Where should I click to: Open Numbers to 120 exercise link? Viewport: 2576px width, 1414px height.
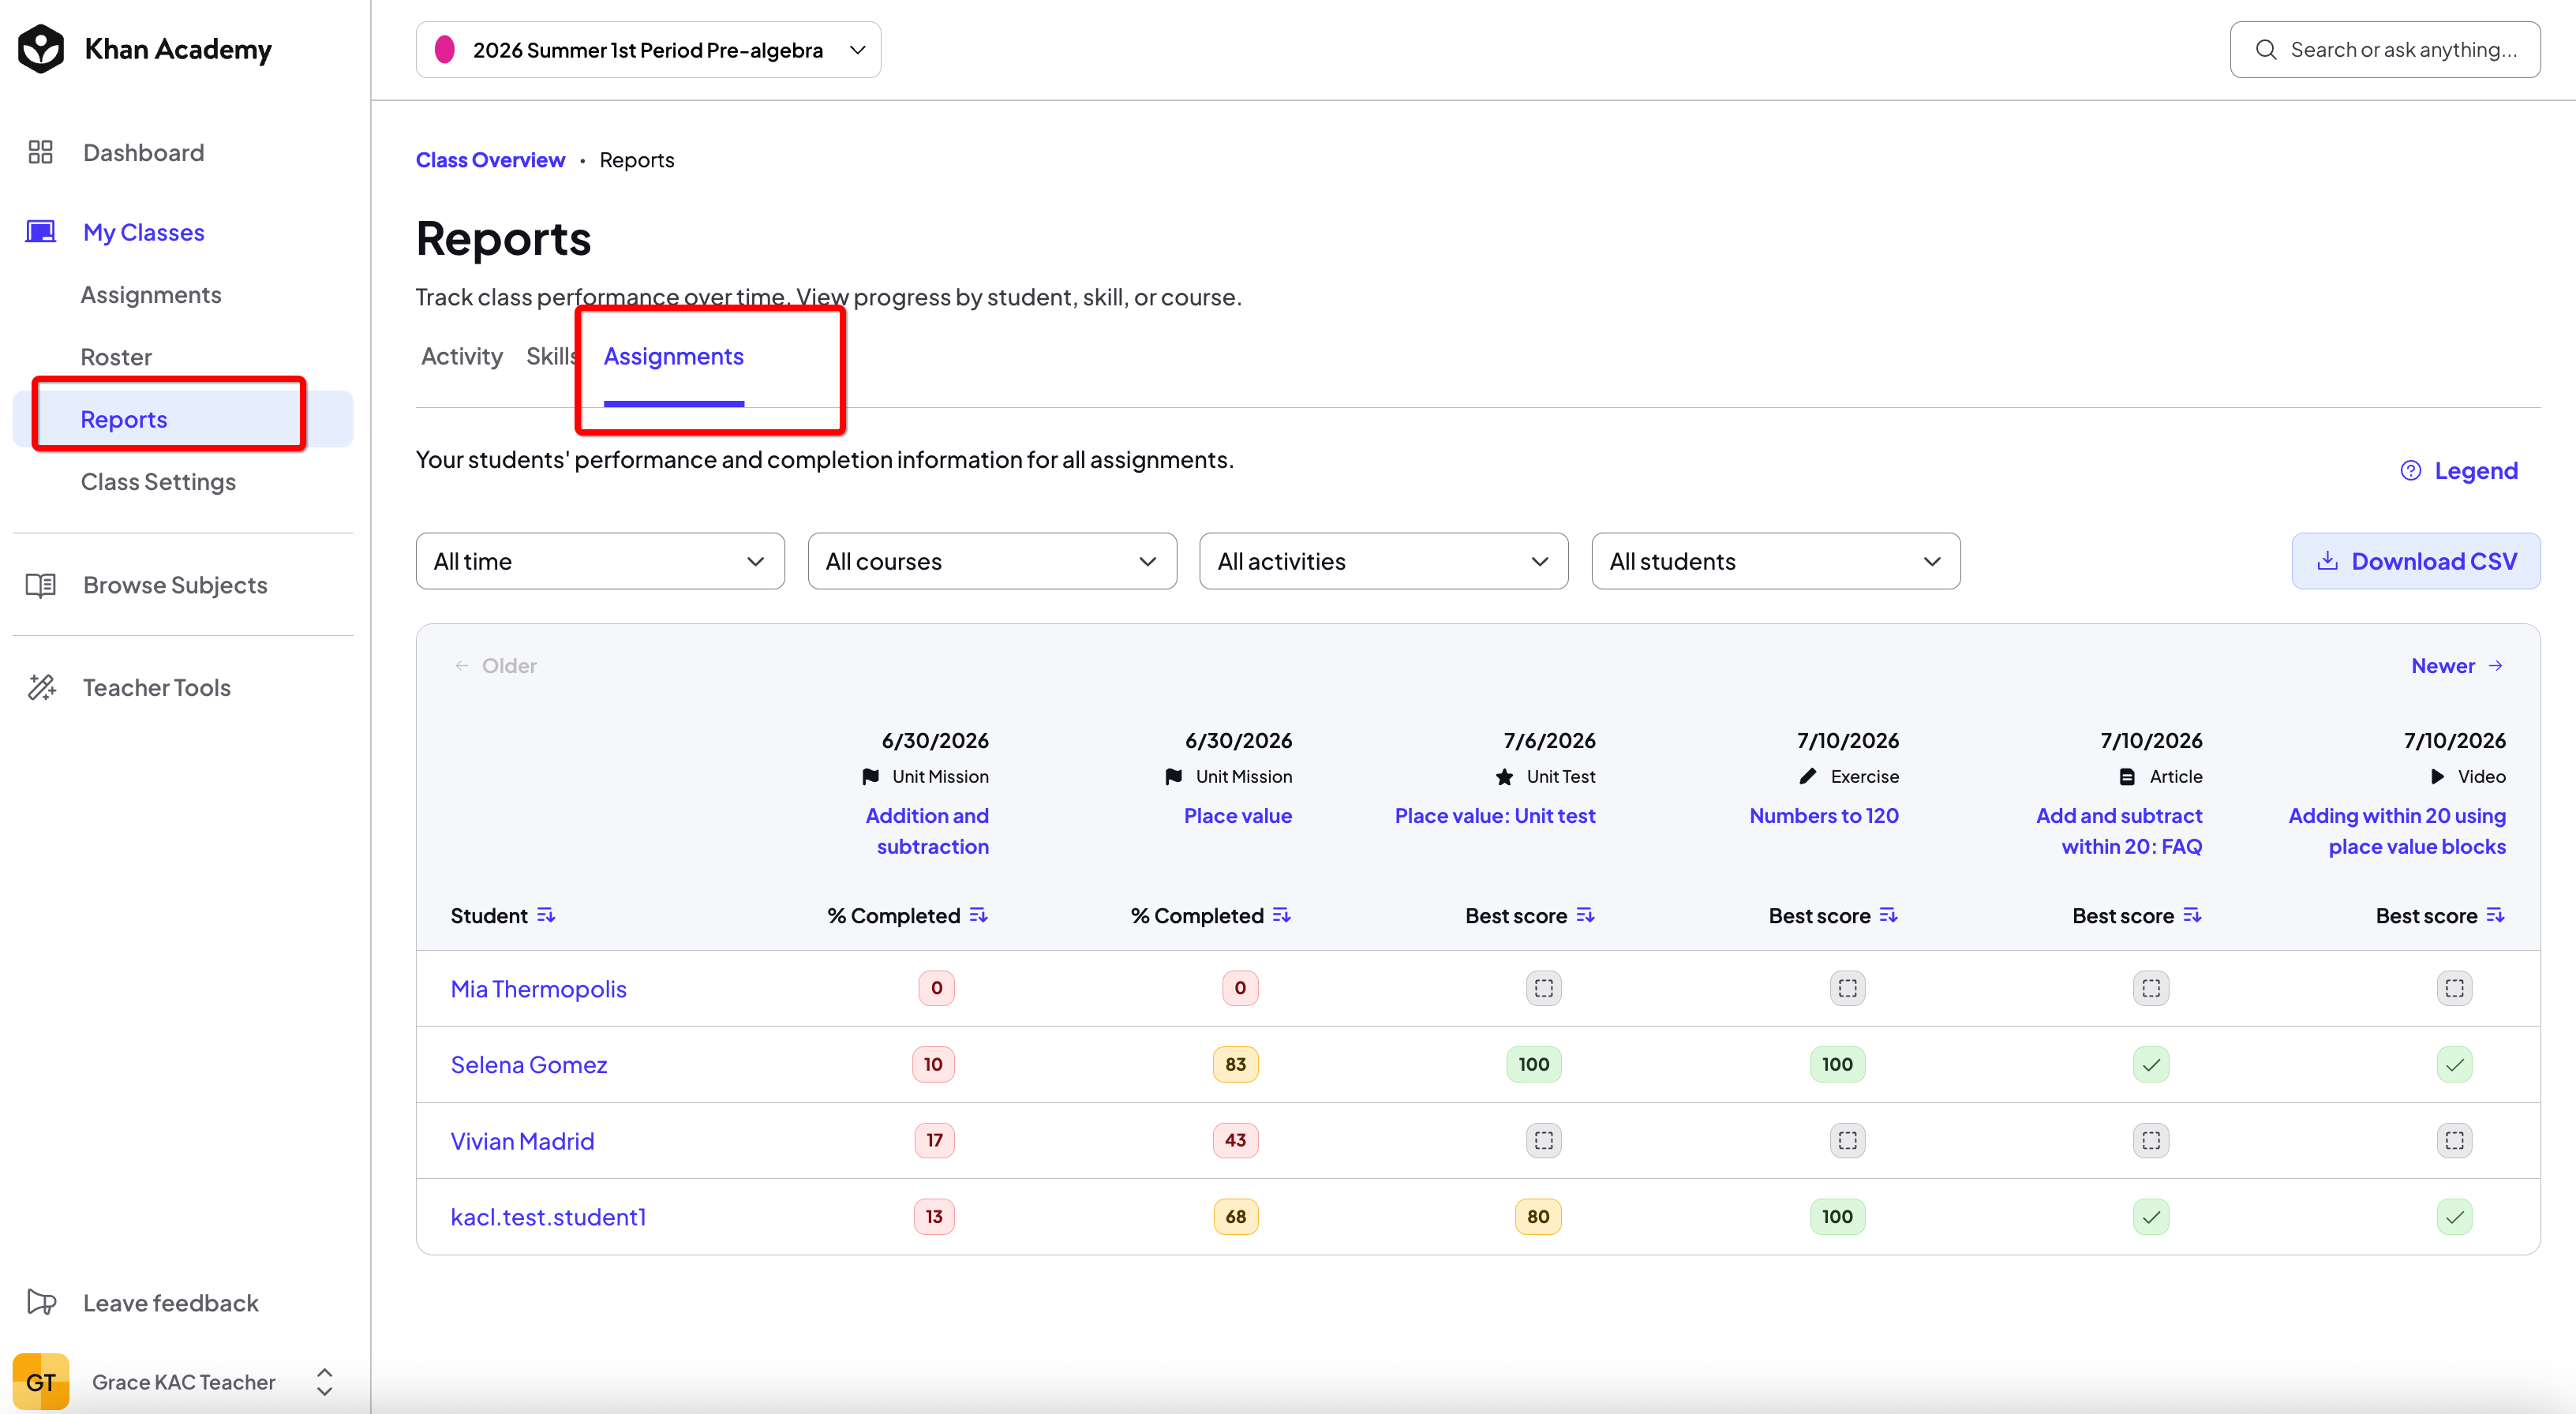(x=1824, y=816)
